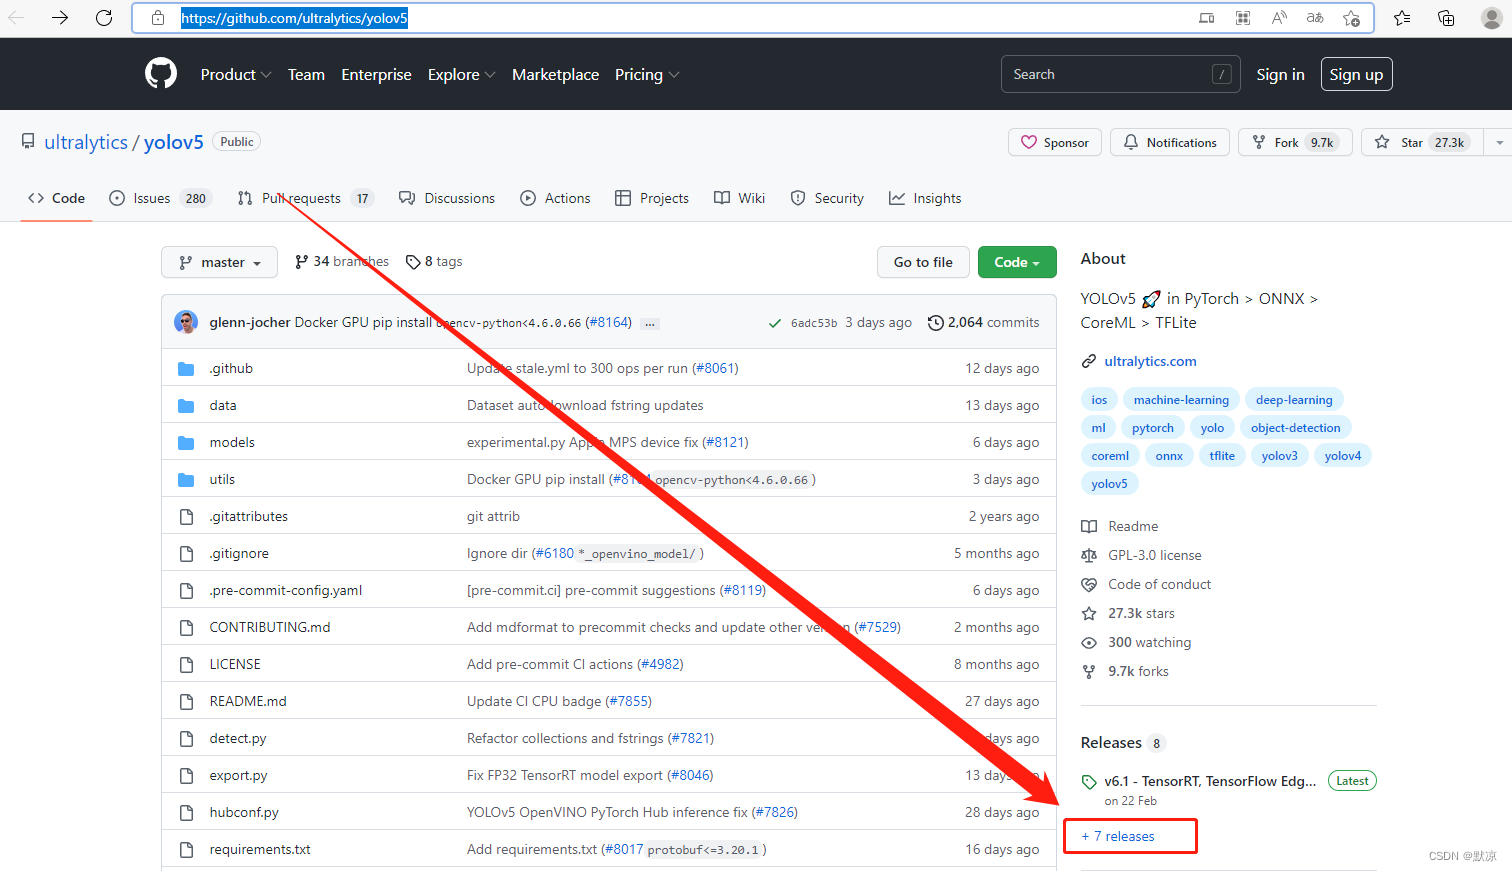Viewport: 1512px width, 871px height.
Task: Click the eye icon next to 300 watching
Action: pyautogui.click(x=1089, y=642)
